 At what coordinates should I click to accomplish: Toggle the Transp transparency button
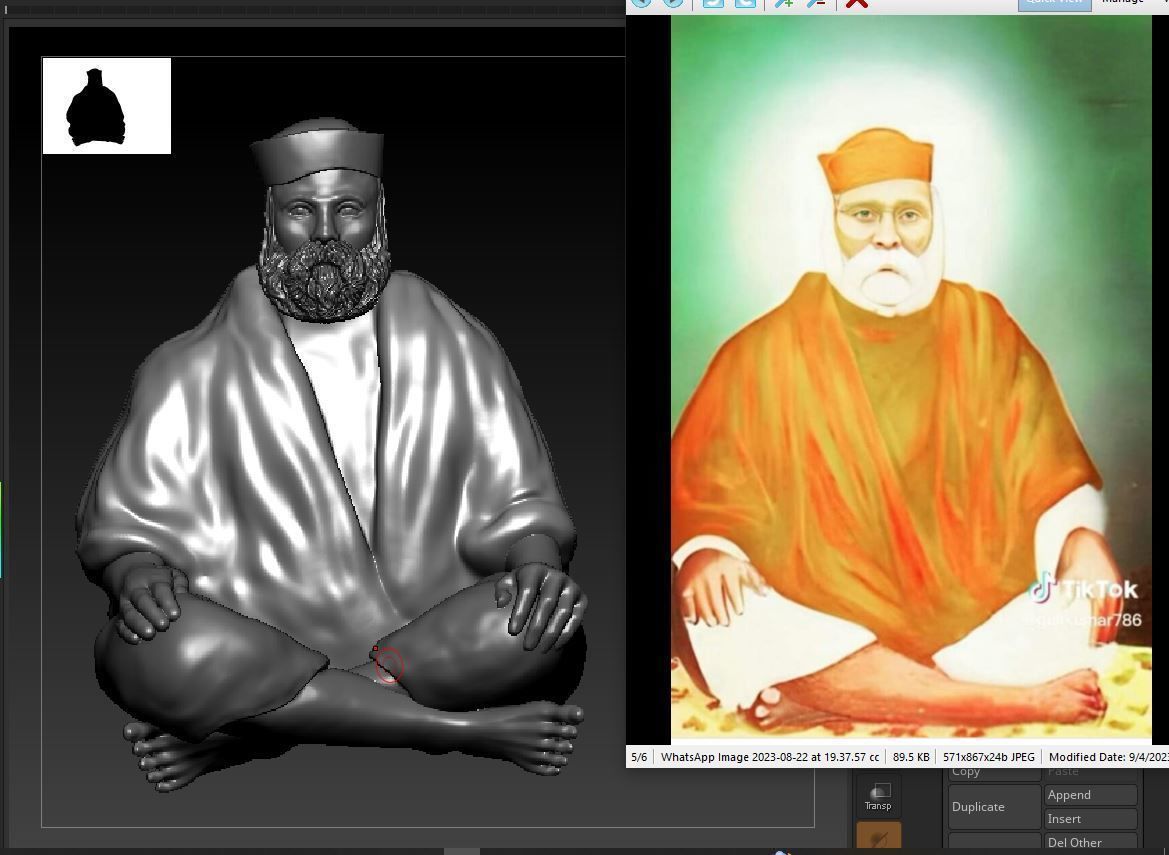point(878,796)
